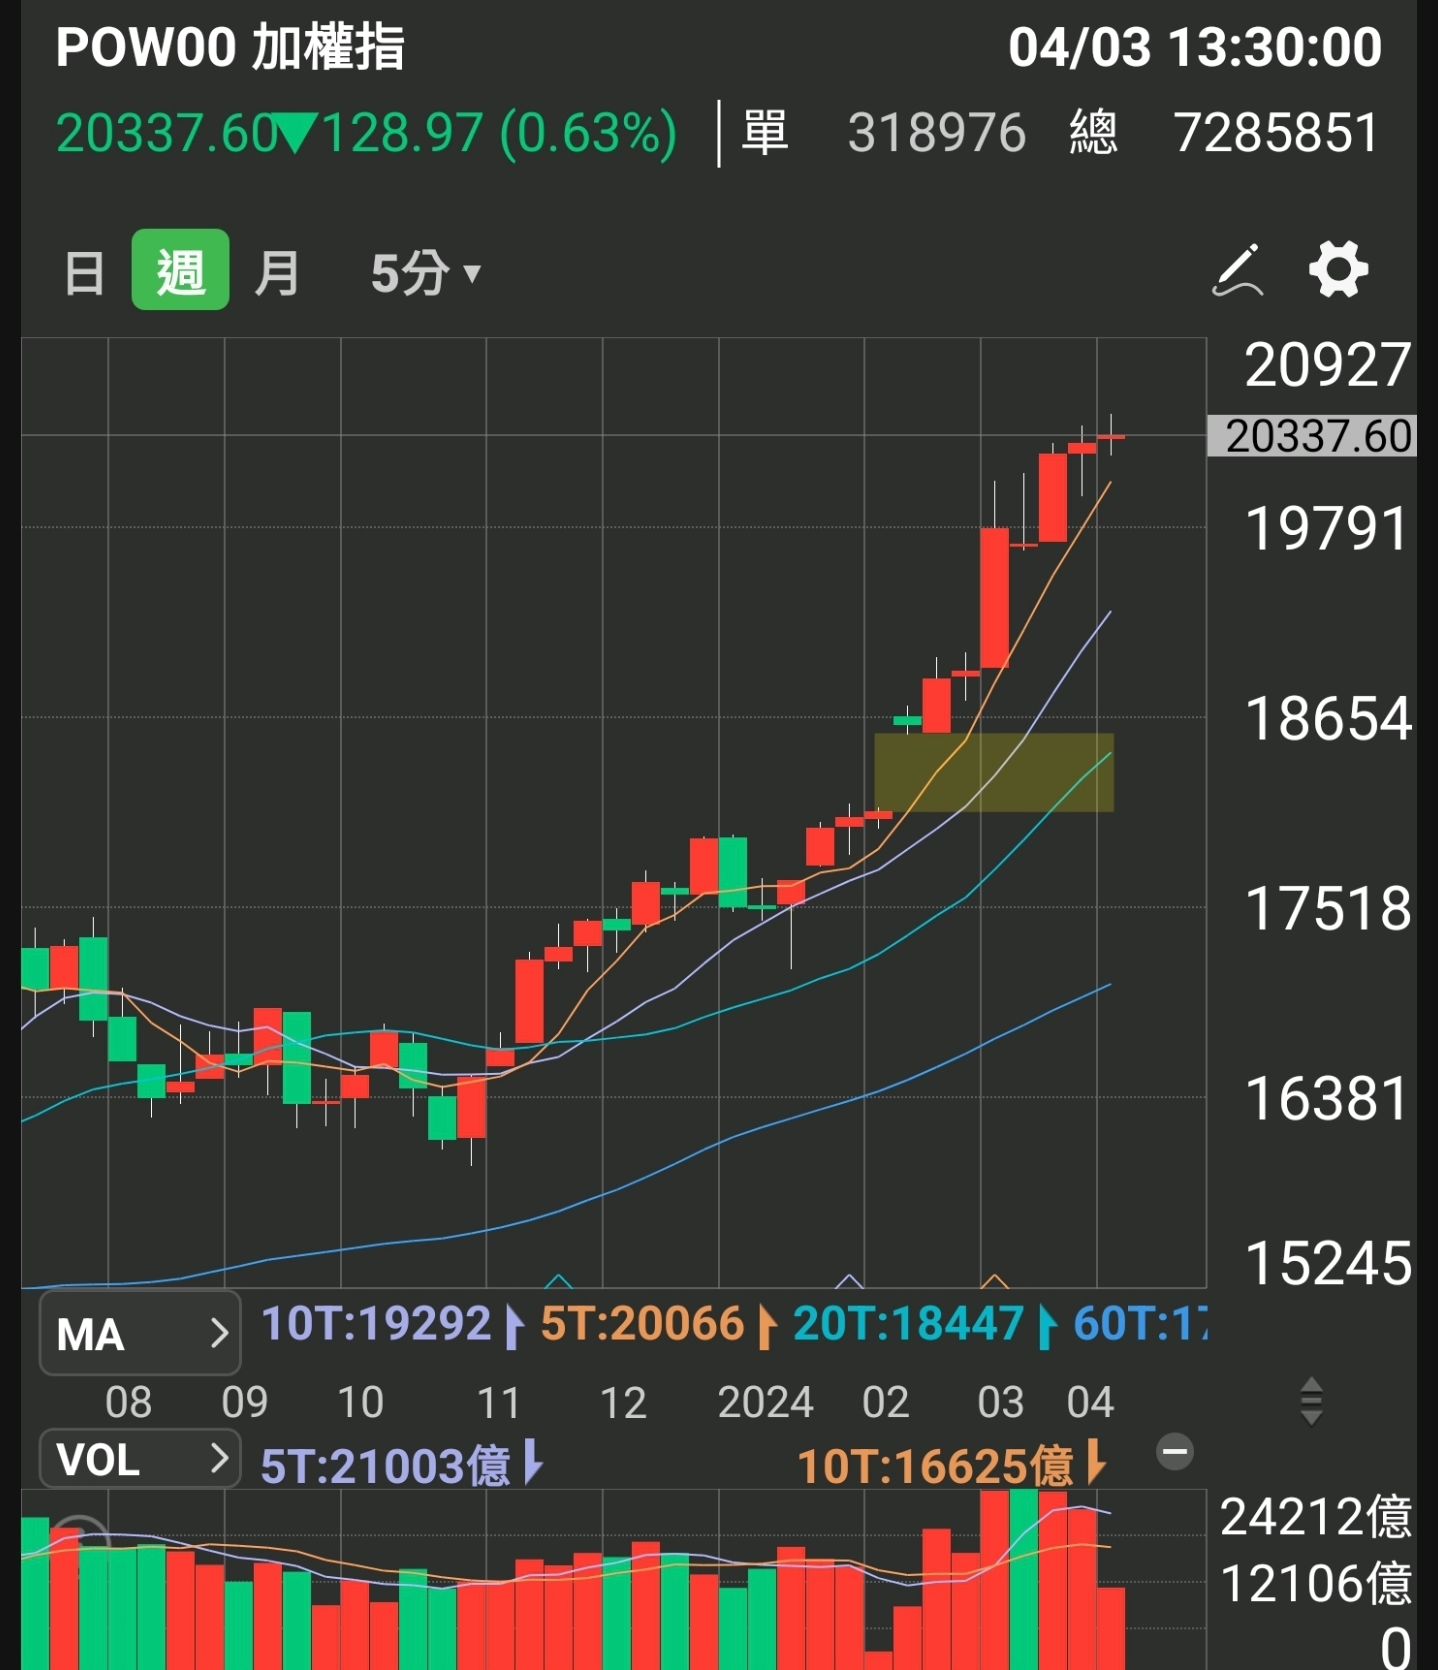This screenshot has height=1670, width=1438.
Task: Click the 12106億 volume axis label
Action: (1316, 1584)
